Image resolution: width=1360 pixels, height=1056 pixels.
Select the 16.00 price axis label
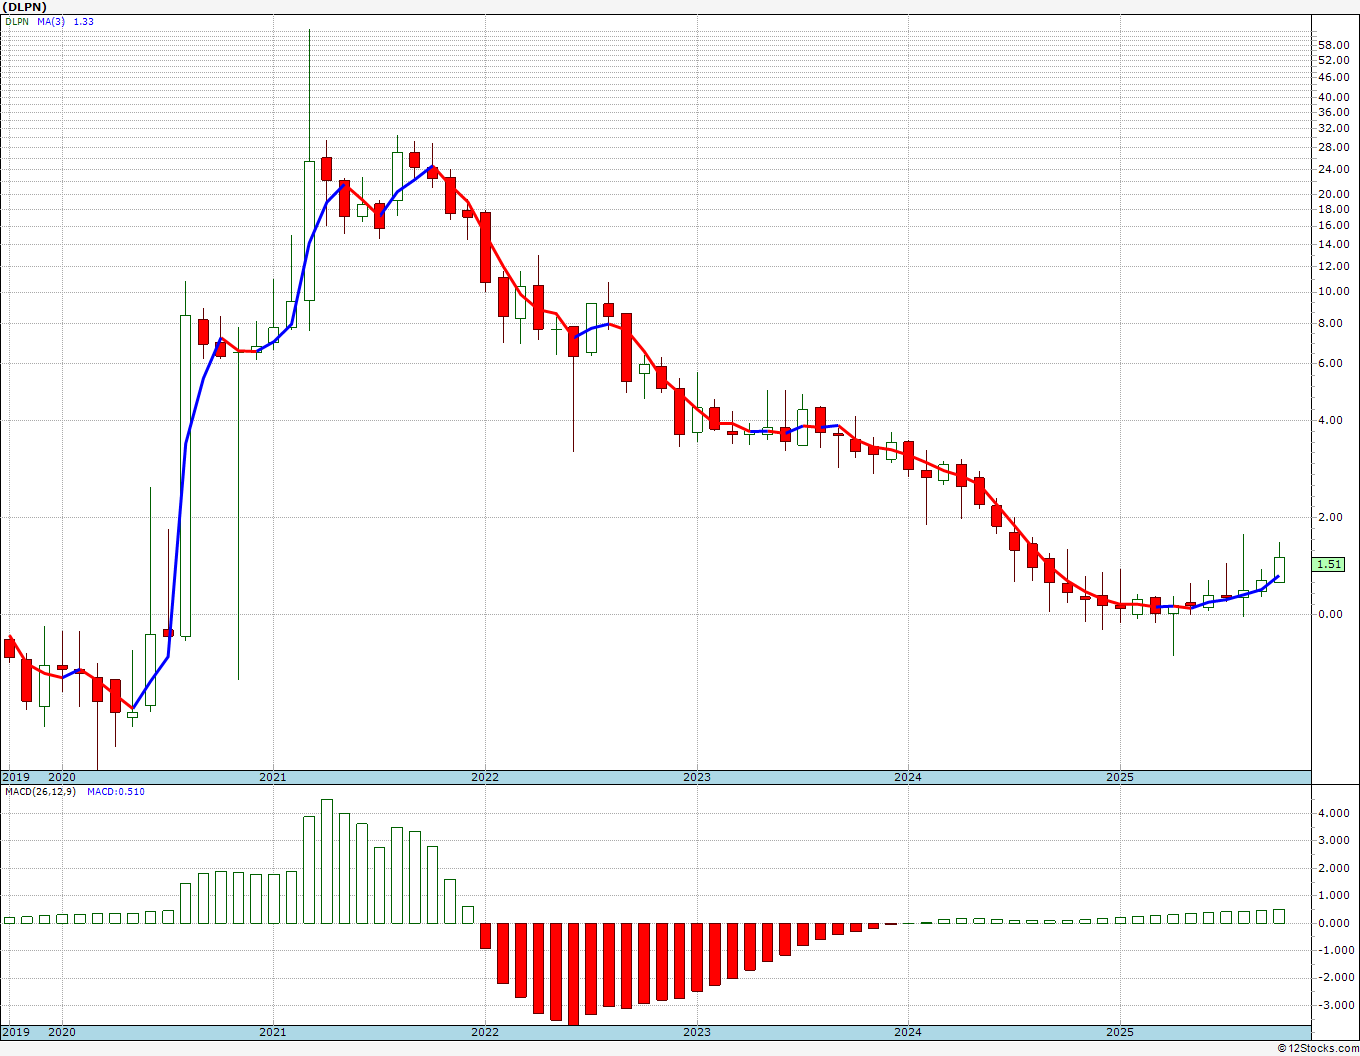point(1332,225)
